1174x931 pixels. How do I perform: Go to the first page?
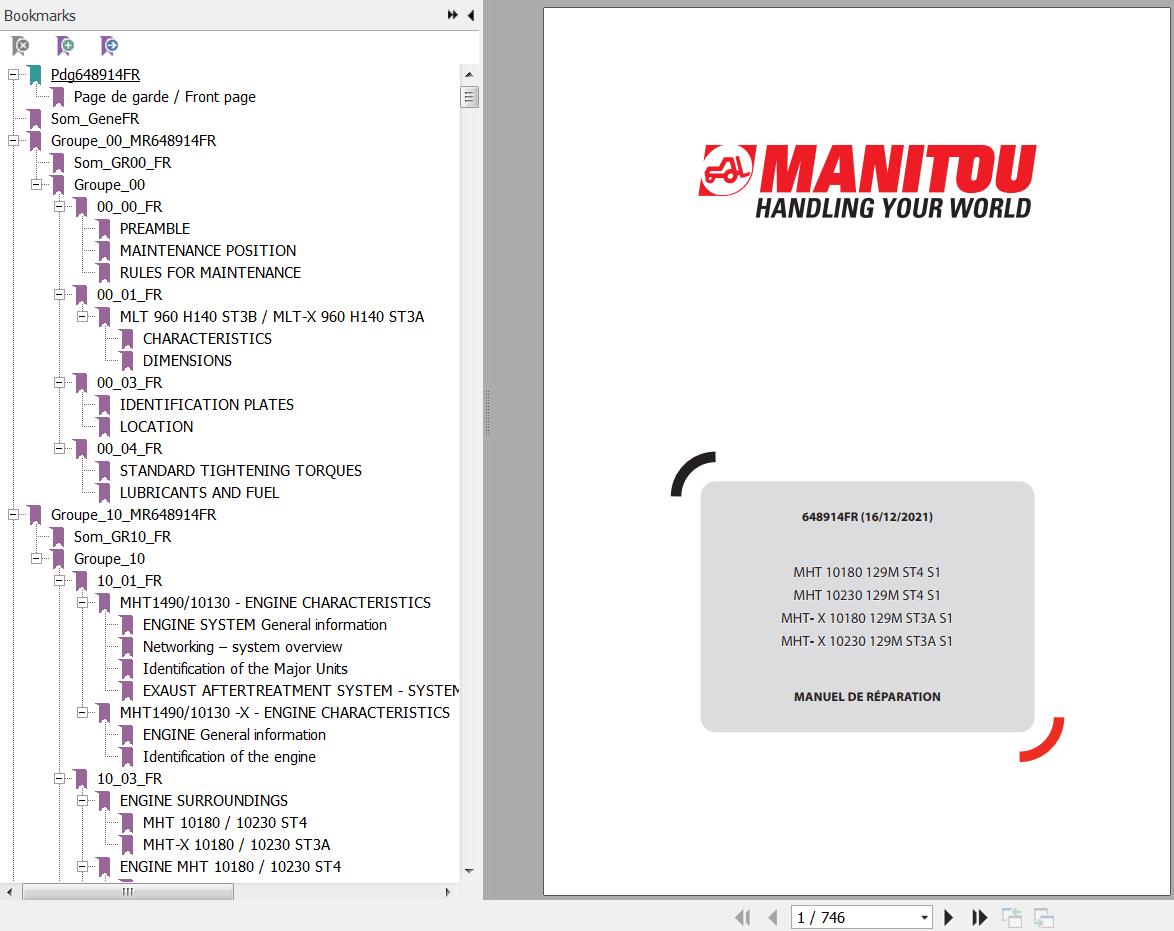tap(743, 918)
